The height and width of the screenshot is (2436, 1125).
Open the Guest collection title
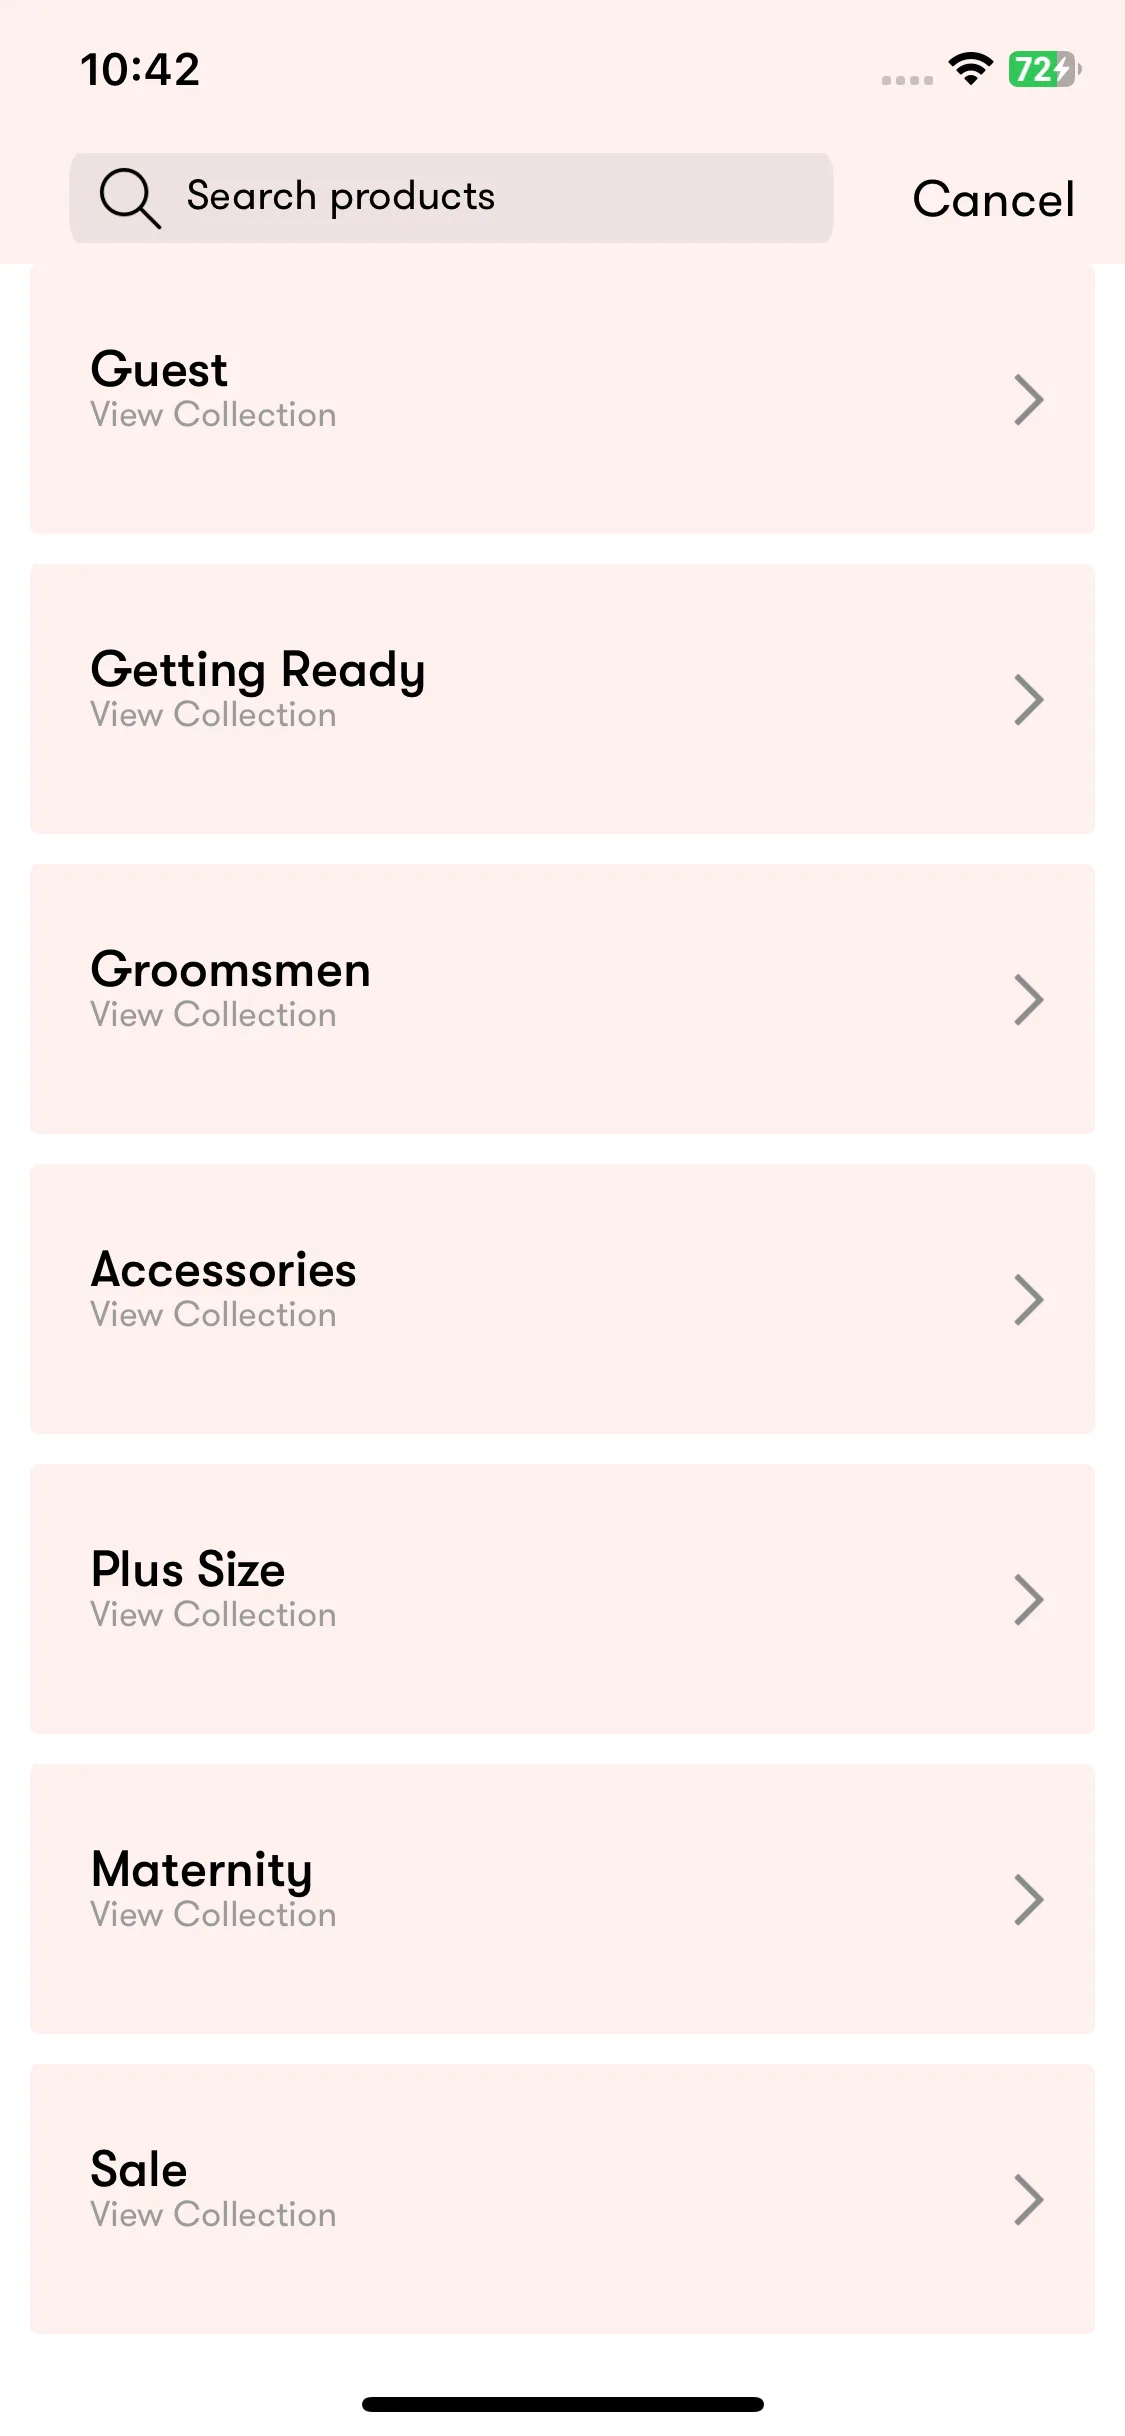pos(159,369)
